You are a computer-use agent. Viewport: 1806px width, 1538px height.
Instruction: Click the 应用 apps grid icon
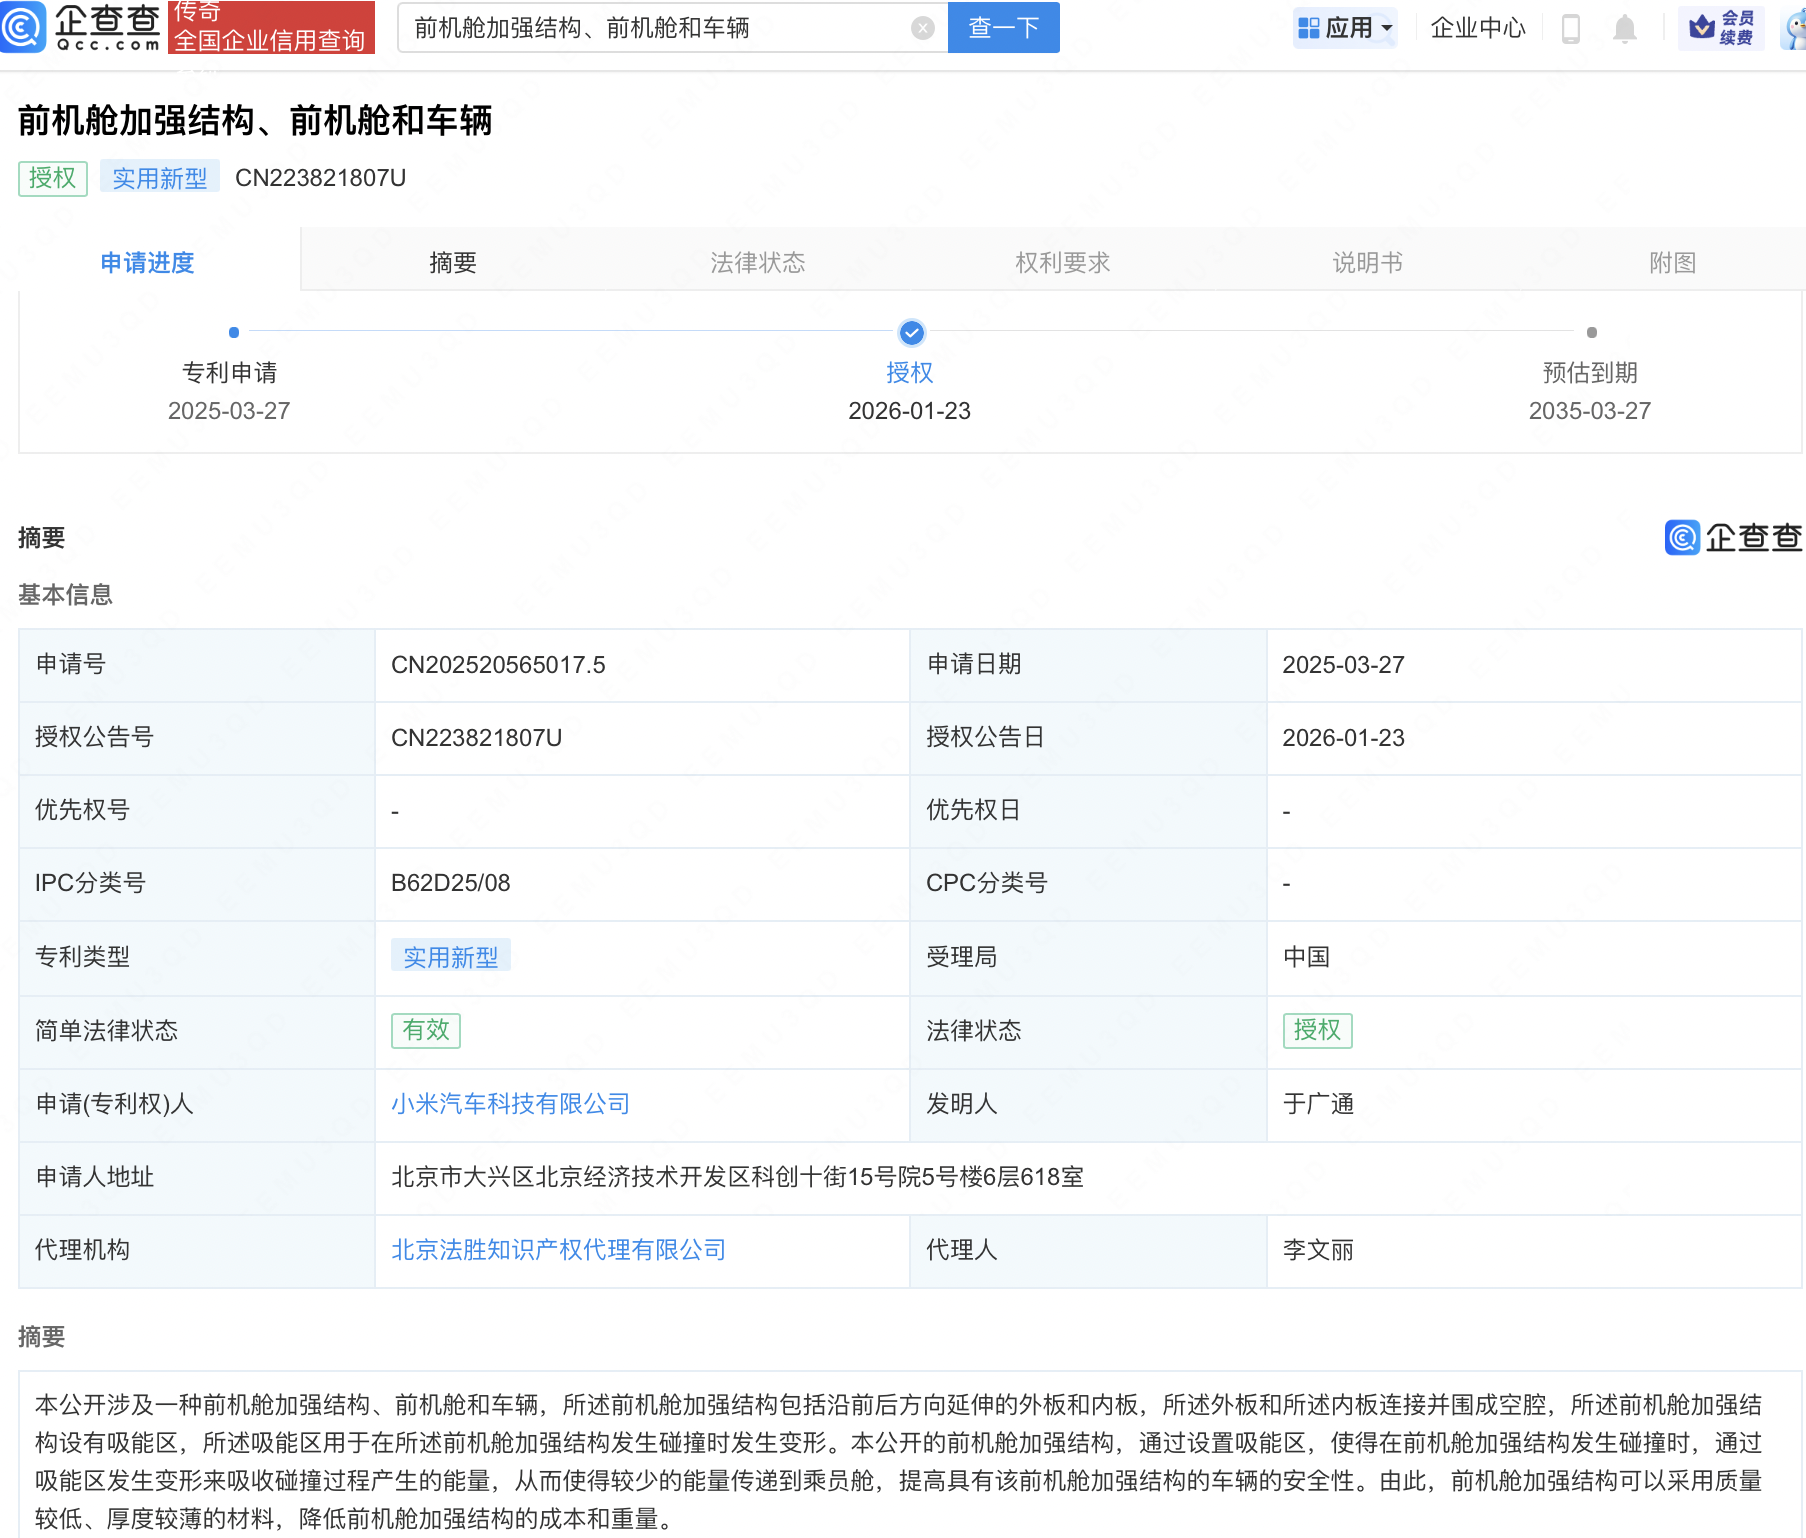pos(1310,27)
